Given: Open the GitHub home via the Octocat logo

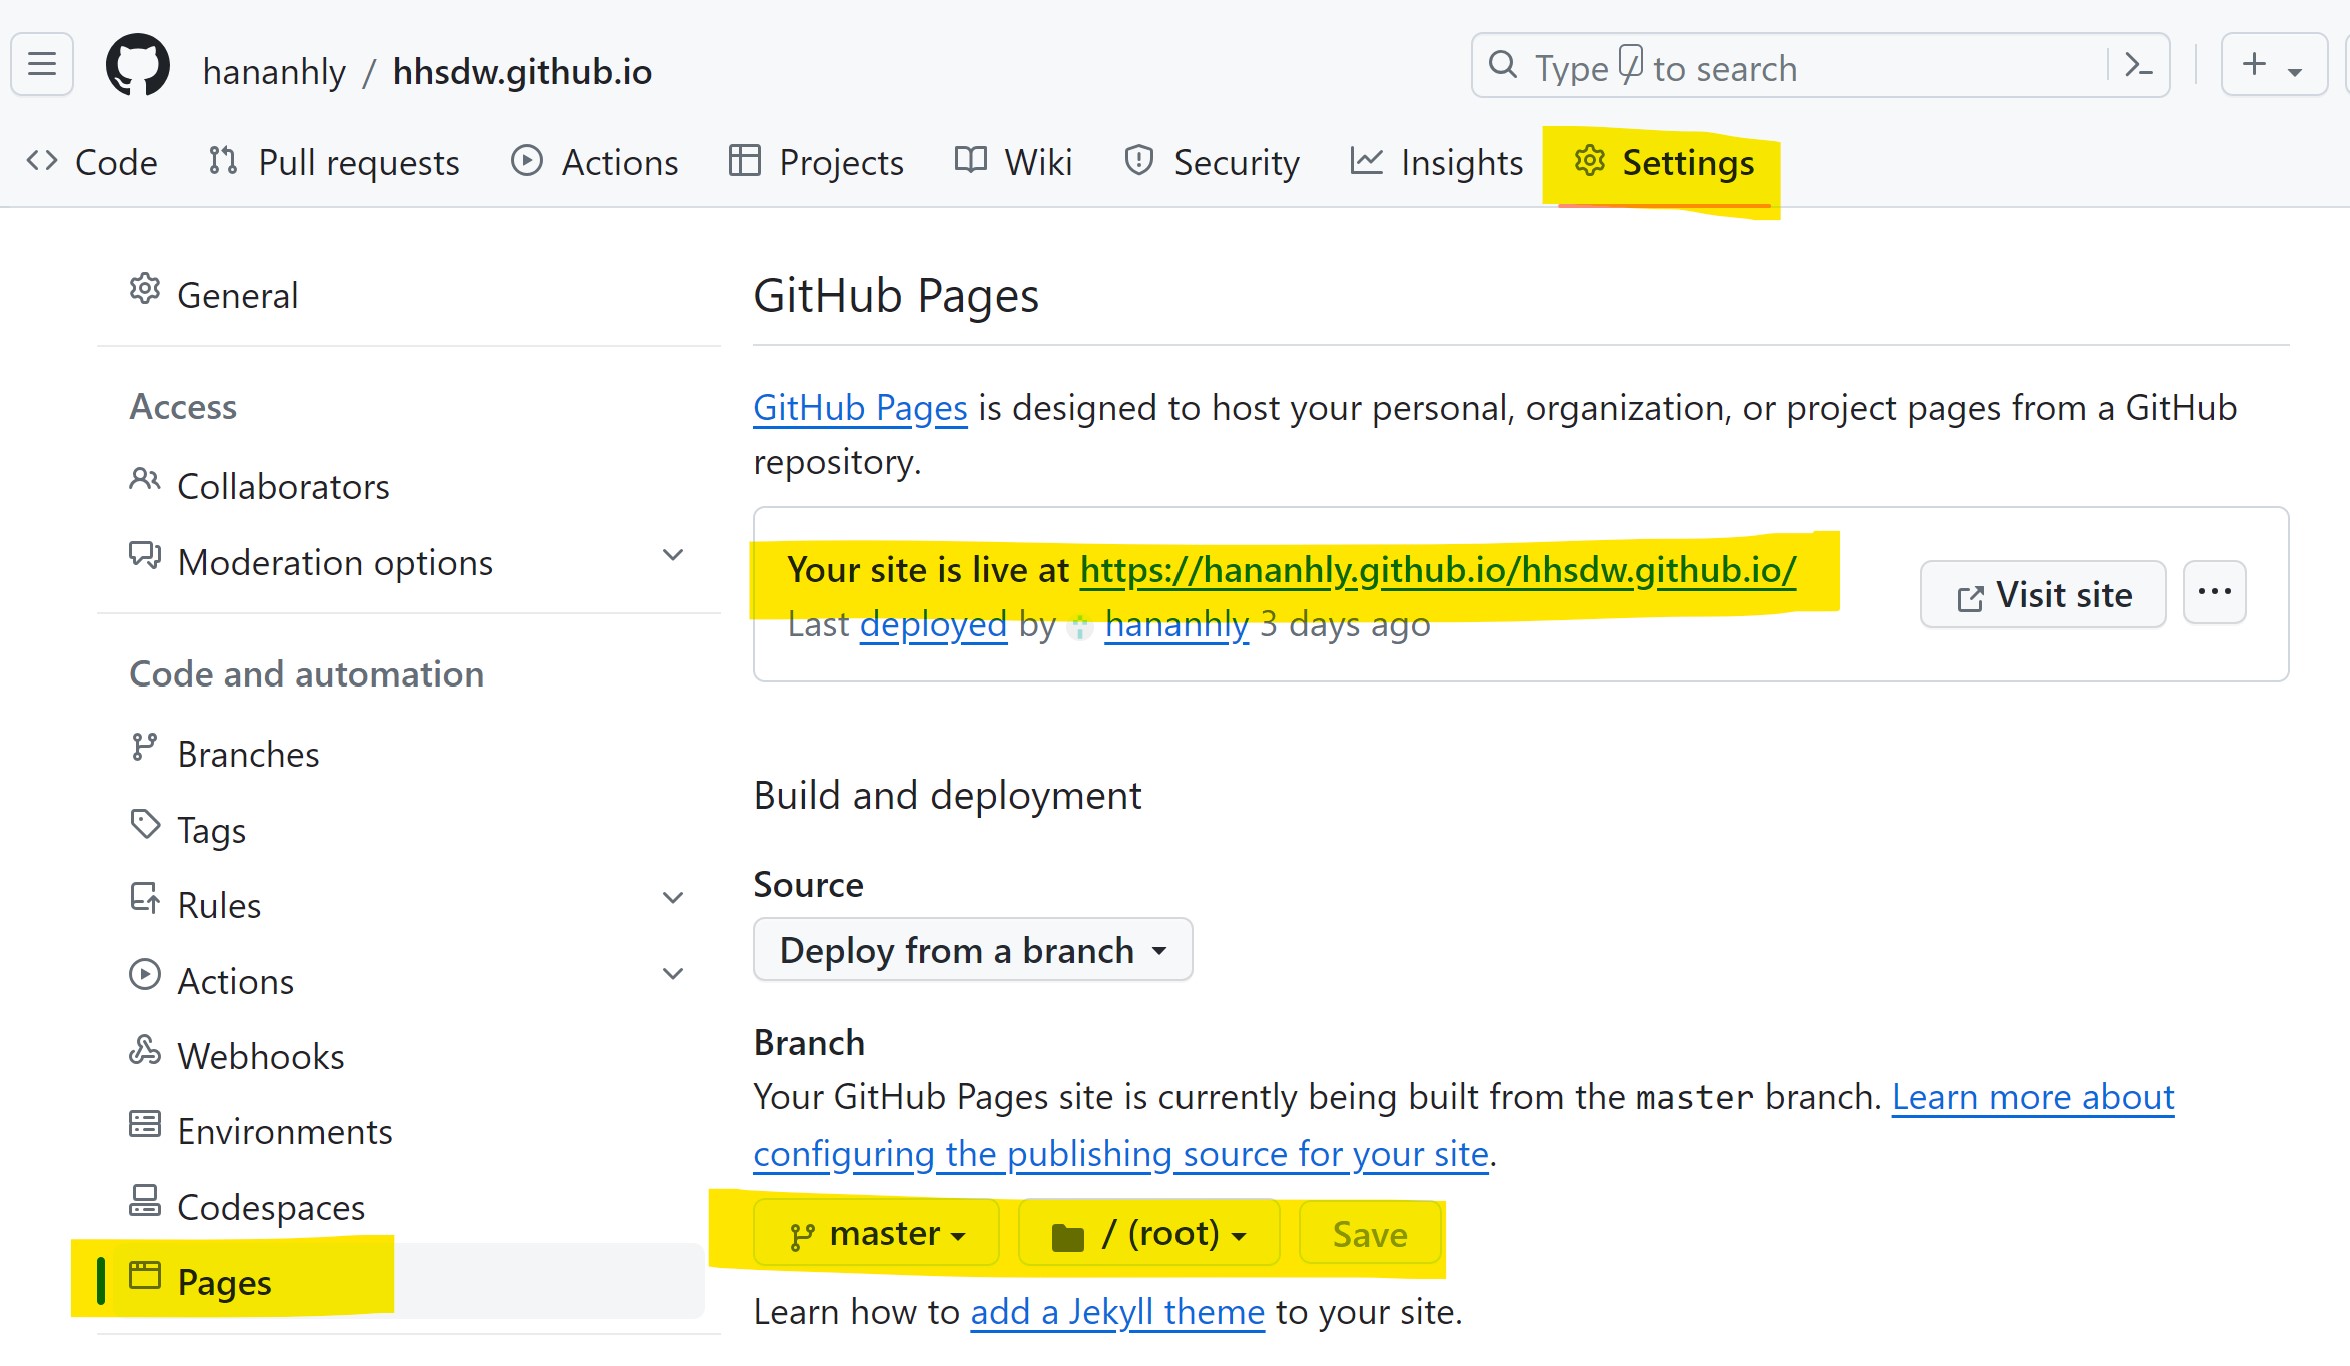Looking at the screenshot, I should 139,65.
